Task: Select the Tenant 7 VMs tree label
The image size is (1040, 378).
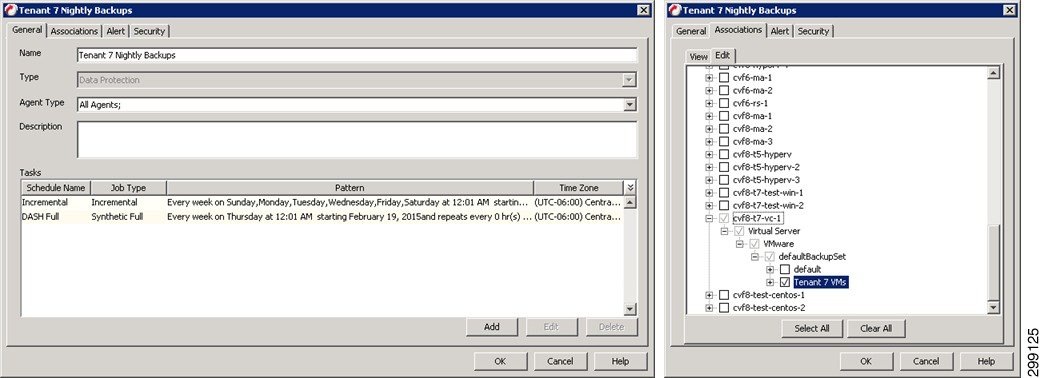Action: click(820, 283)
